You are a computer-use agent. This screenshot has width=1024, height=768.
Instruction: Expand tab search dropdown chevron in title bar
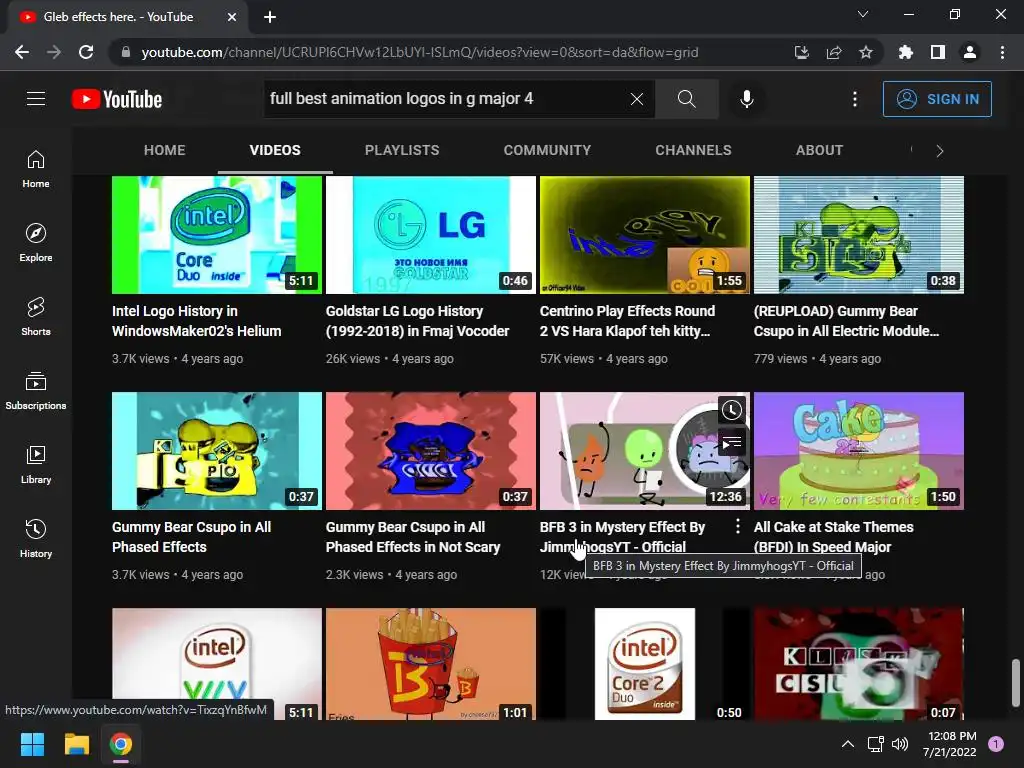click(863, 14)
